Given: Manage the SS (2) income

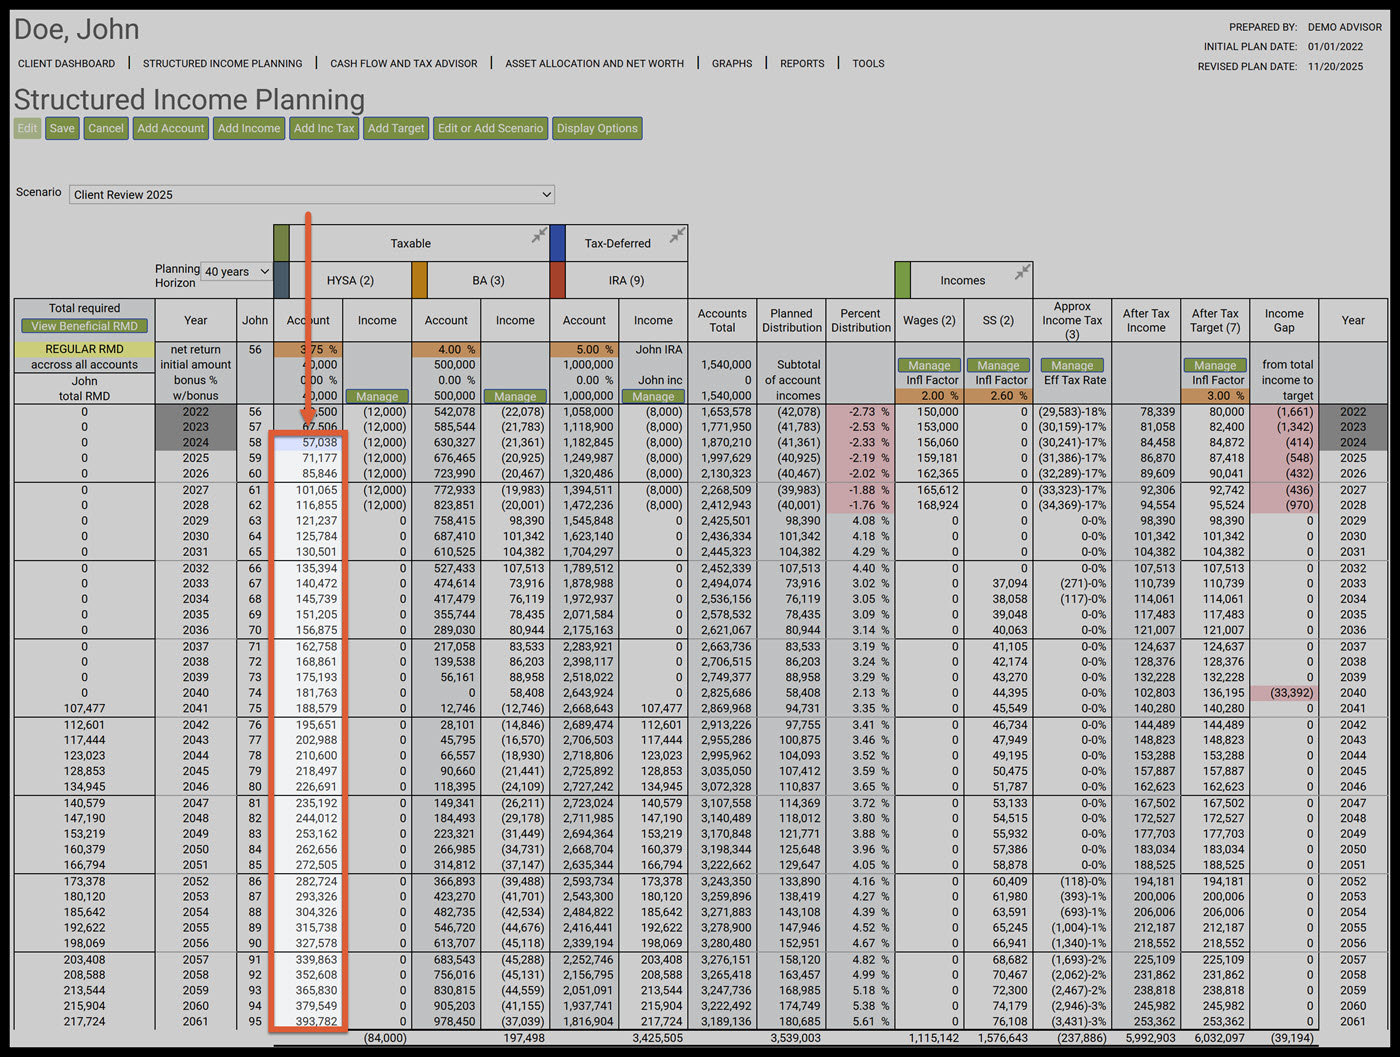Looking at the screenshot, I should click(998, 366).
